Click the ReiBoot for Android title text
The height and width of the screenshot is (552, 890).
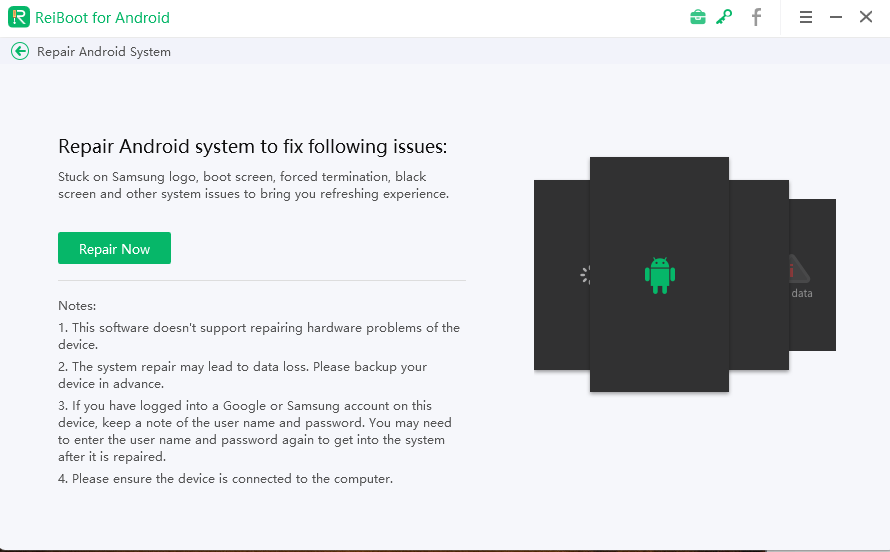click(102, 18)
